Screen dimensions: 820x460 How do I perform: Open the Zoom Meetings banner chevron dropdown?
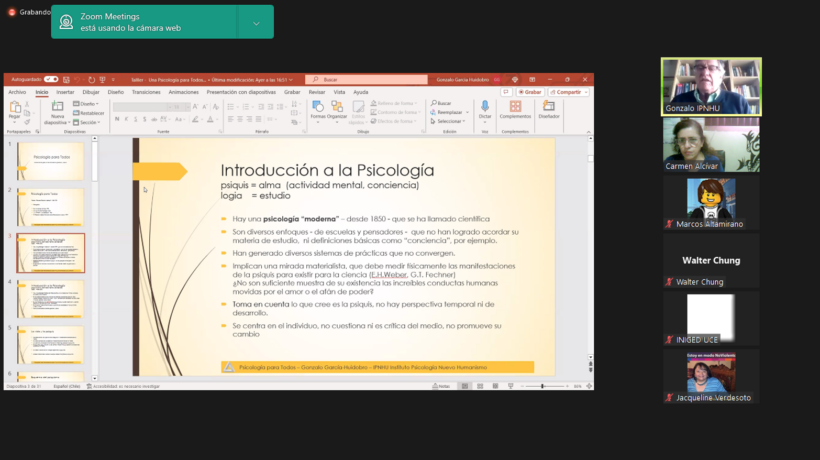(256, 22)
